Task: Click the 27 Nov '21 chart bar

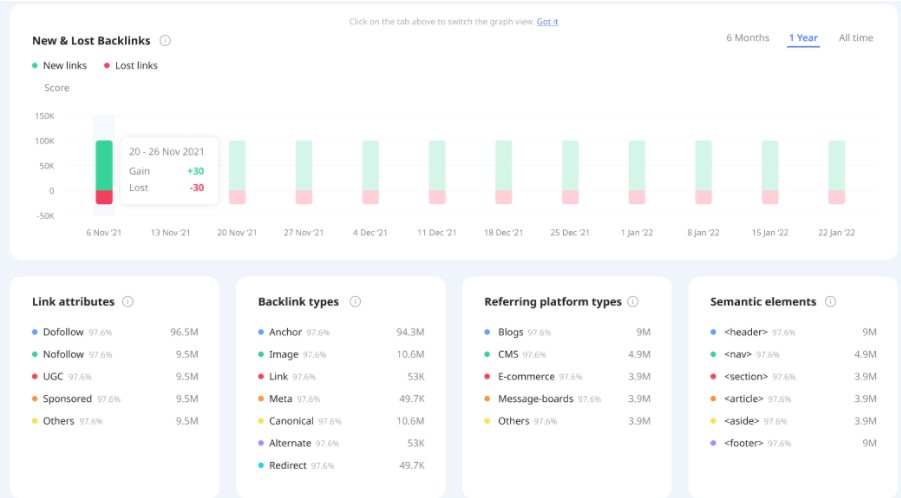Action: (x=304, y=172)
